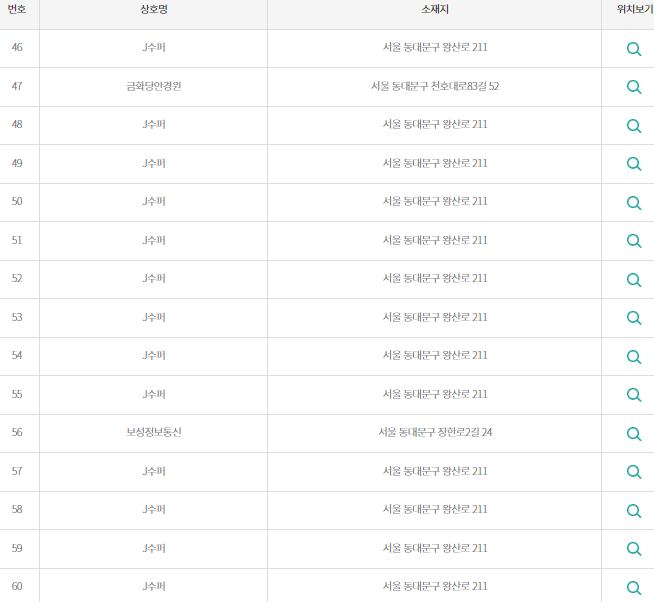The image size is (654, 602).
Task: Click the magnifier icon in row 51
Action: pos(634,241)
